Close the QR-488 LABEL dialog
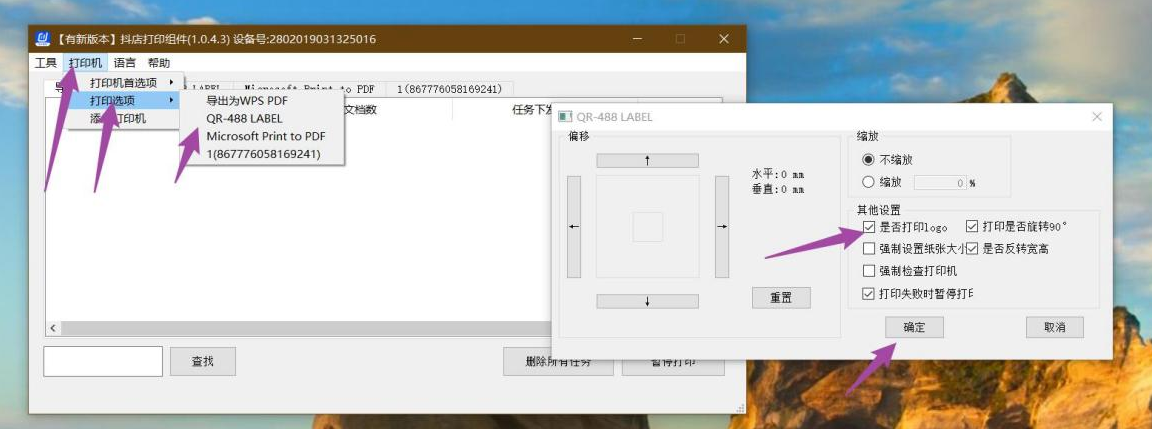The image size is (1152, 429). [1096, 117]
